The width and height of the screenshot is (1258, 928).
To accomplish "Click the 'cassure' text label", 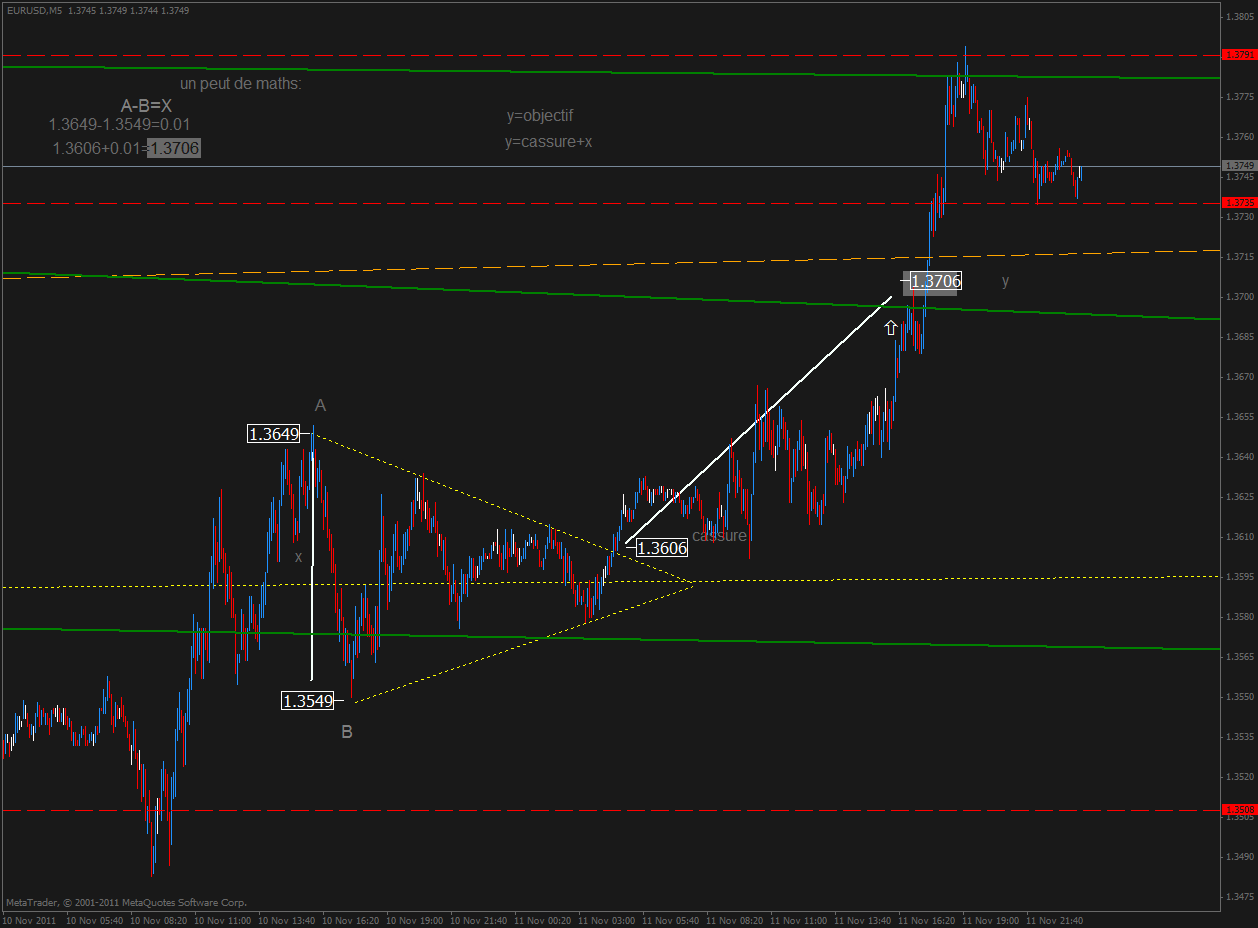I will tap(719, 536).
